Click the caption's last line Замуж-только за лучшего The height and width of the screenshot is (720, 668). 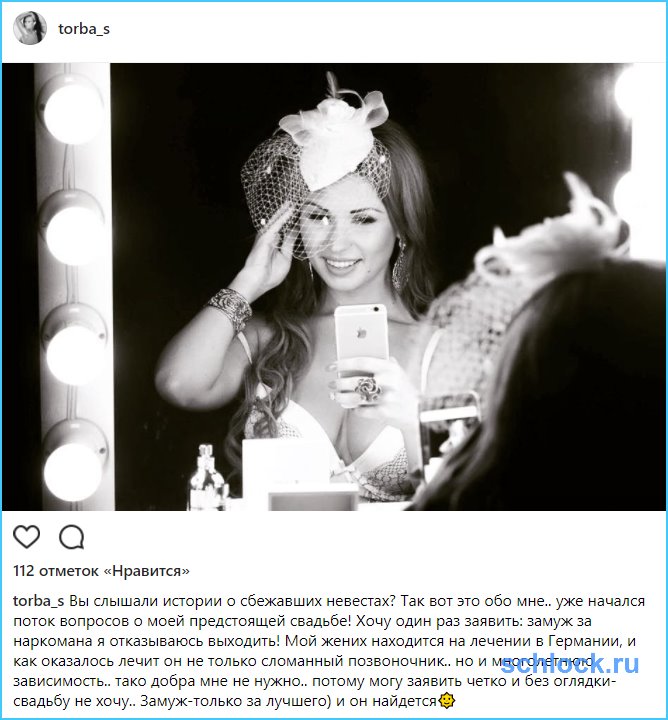(x=234, y=701)
